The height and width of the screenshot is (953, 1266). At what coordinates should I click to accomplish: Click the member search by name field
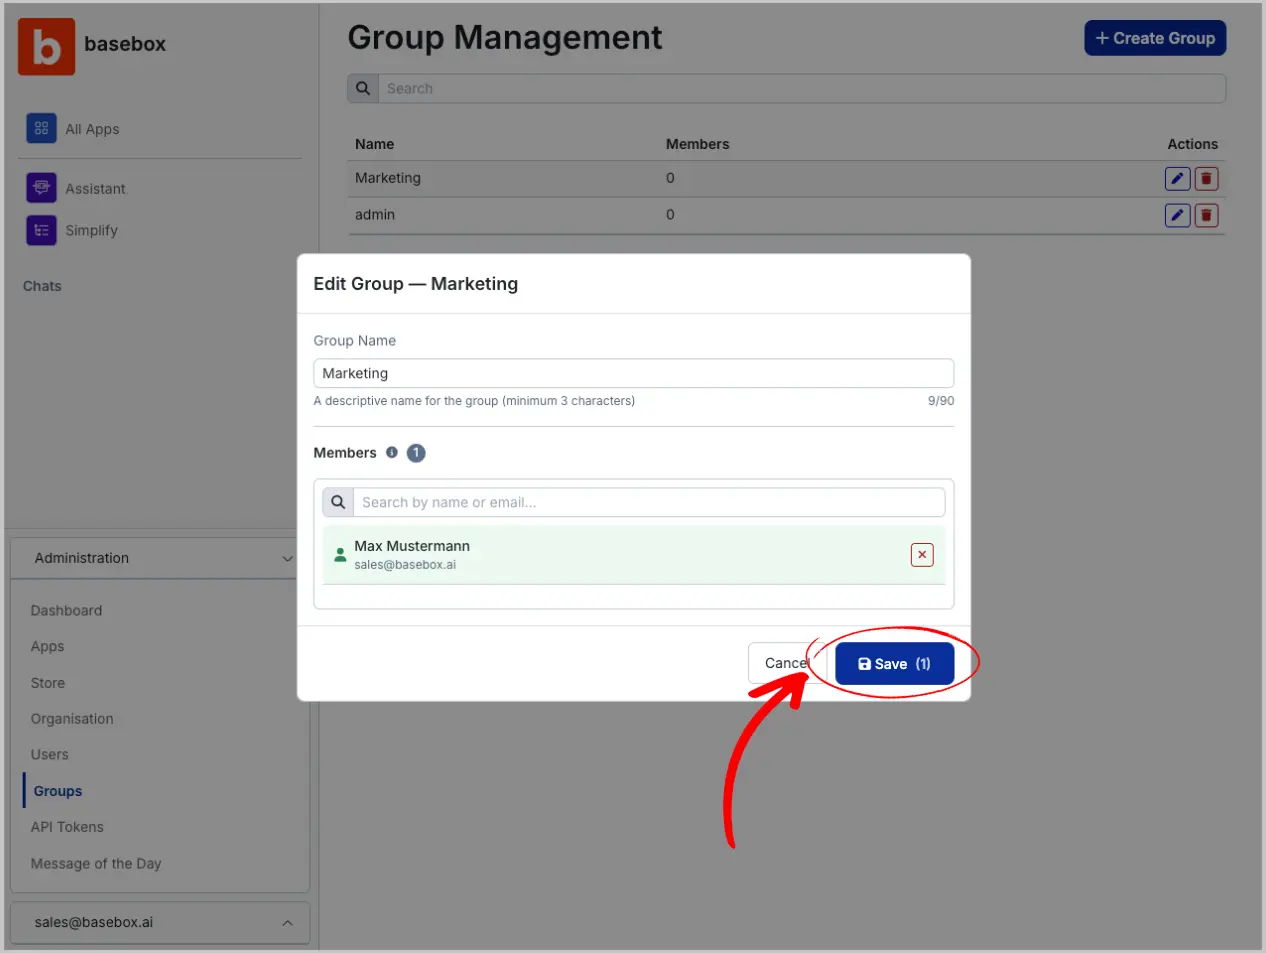coord(648,502)
